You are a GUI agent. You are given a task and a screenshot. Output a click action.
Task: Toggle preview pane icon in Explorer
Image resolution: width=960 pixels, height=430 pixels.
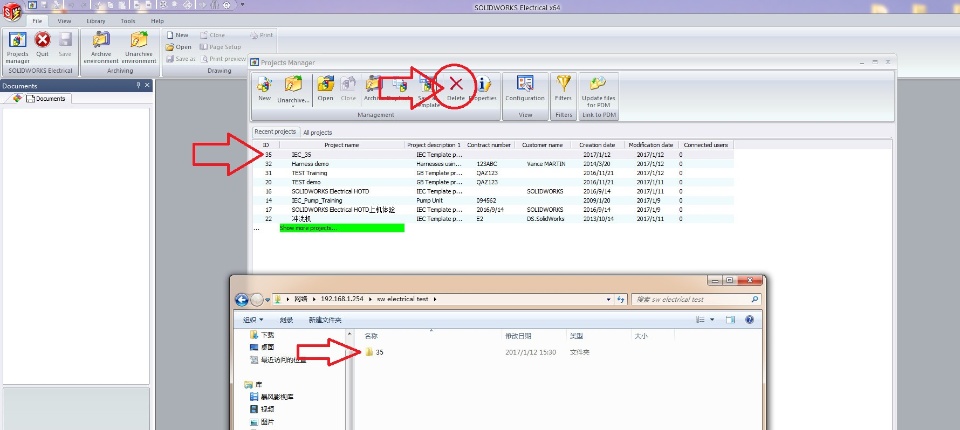730,320
